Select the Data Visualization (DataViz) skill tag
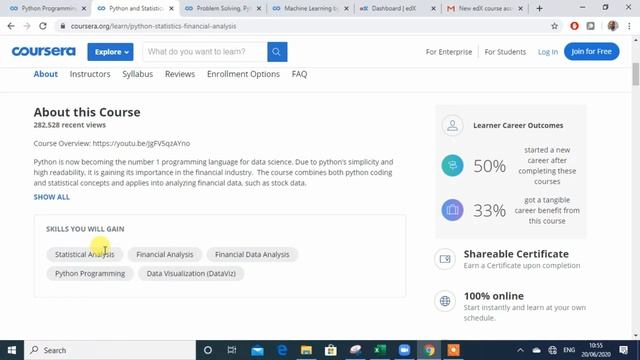Image resolution: width=640 pixels, height=360 pixels. 191,273
